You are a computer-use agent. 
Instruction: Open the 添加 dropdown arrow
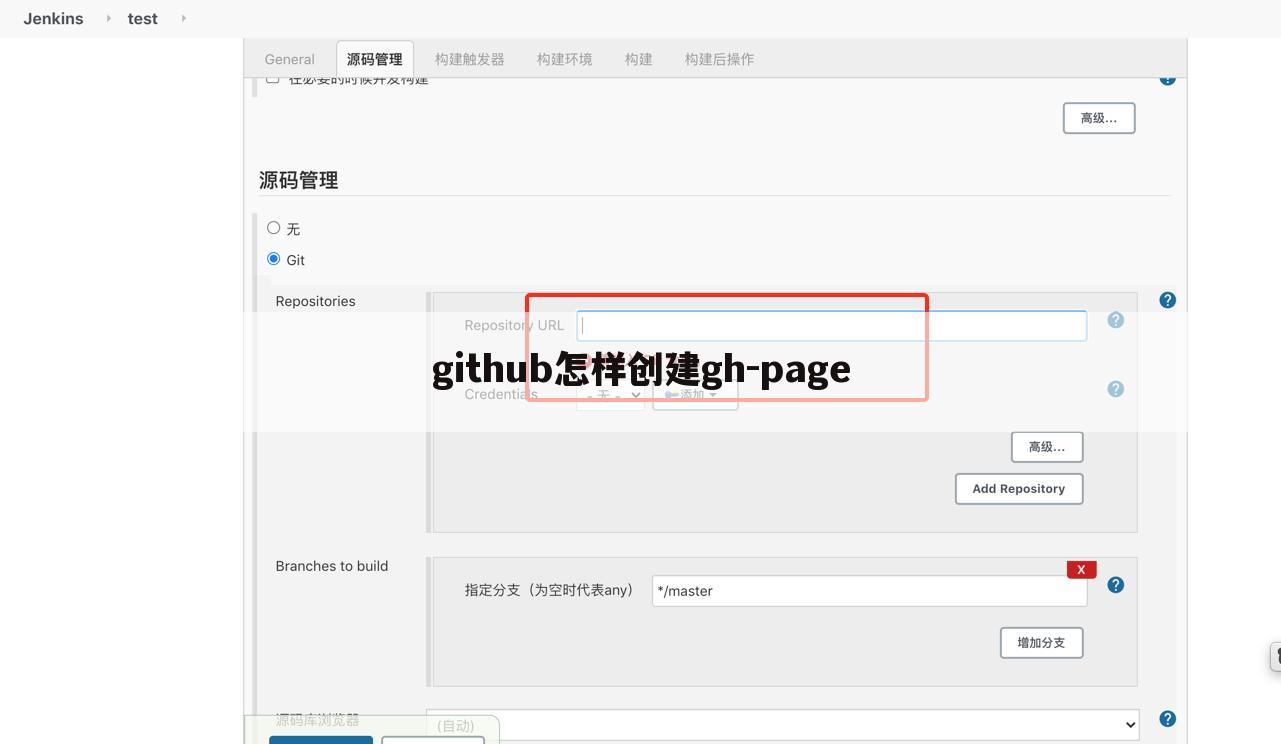coord(714,394)
